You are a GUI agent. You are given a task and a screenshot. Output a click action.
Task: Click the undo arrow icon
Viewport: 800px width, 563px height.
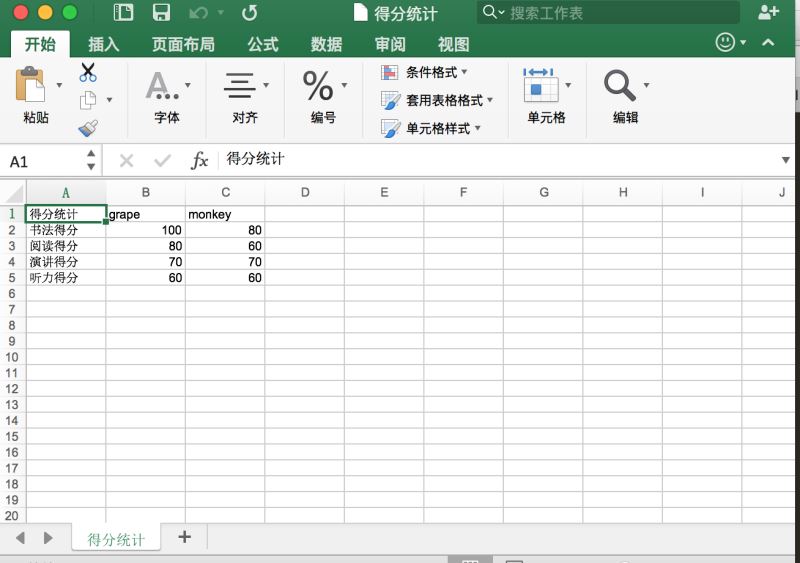[x=198, y=13]
